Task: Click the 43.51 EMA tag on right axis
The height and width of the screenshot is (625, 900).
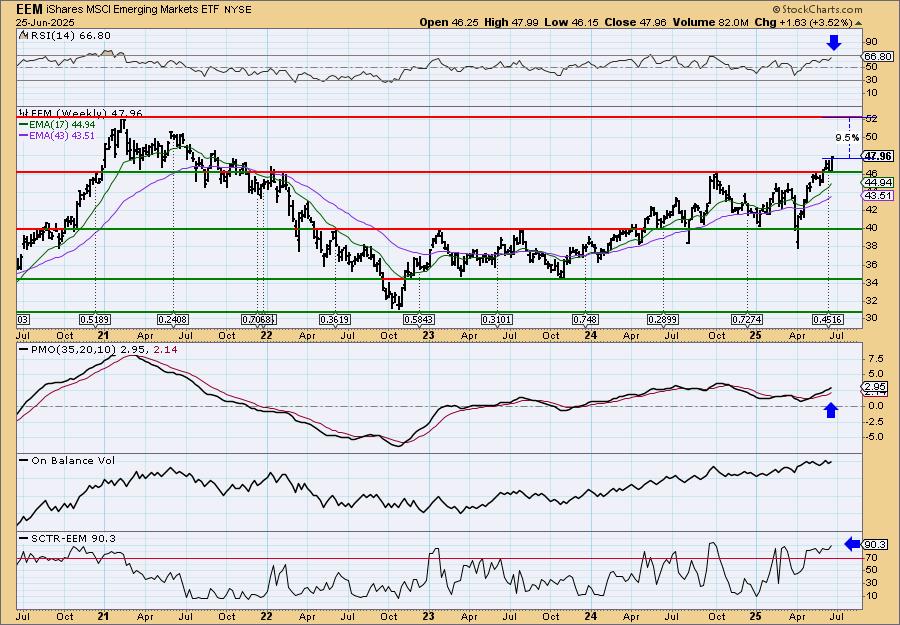Action: 878,196
